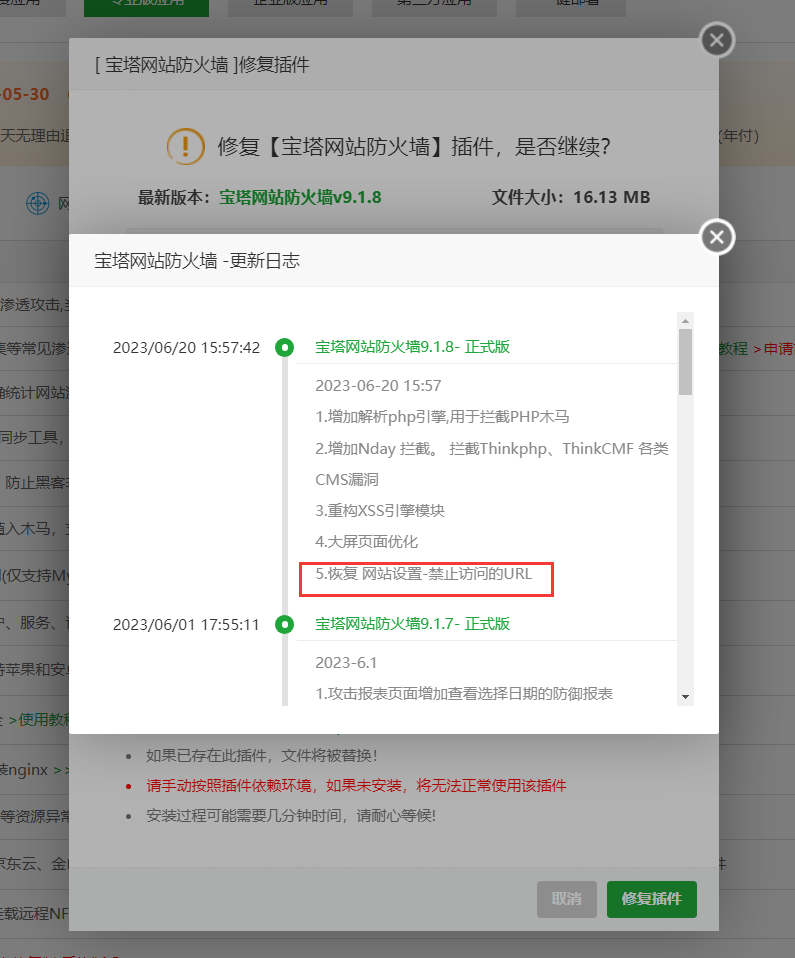Select line 4.大屏页面优化
The height and width of the screenshot is (958, 795).
point(367,542)
